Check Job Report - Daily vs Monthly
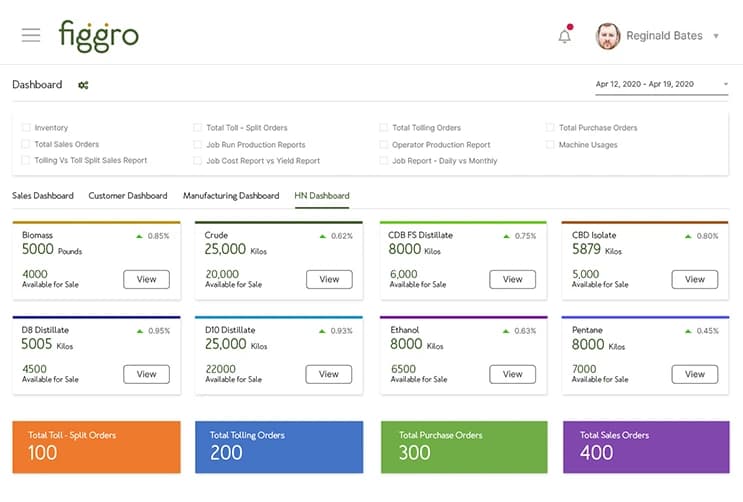This screenshot has height=502, width=743. tap(383, 161)
